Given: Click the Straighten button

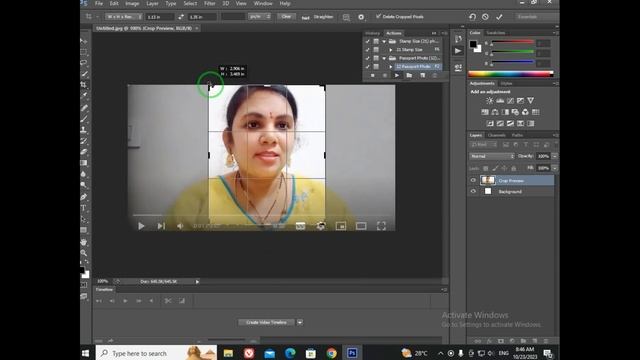Looking at the screenshot, I should coord(319,17).
